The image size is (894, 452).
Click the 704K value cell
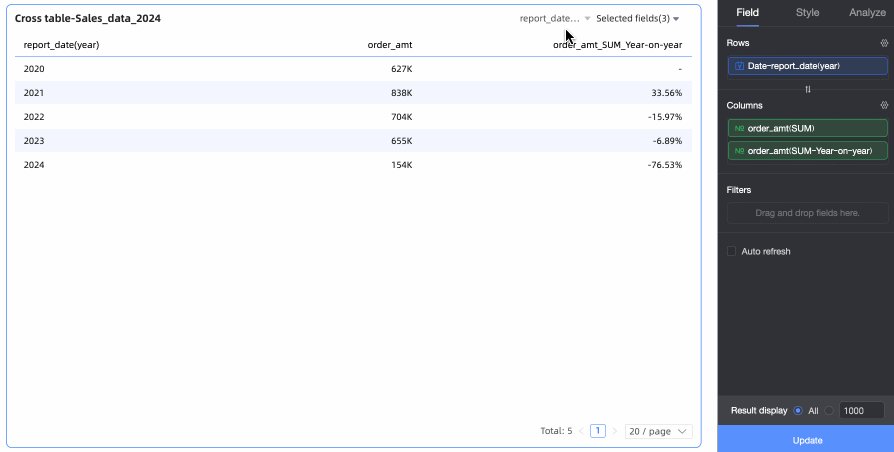[401, 117]
